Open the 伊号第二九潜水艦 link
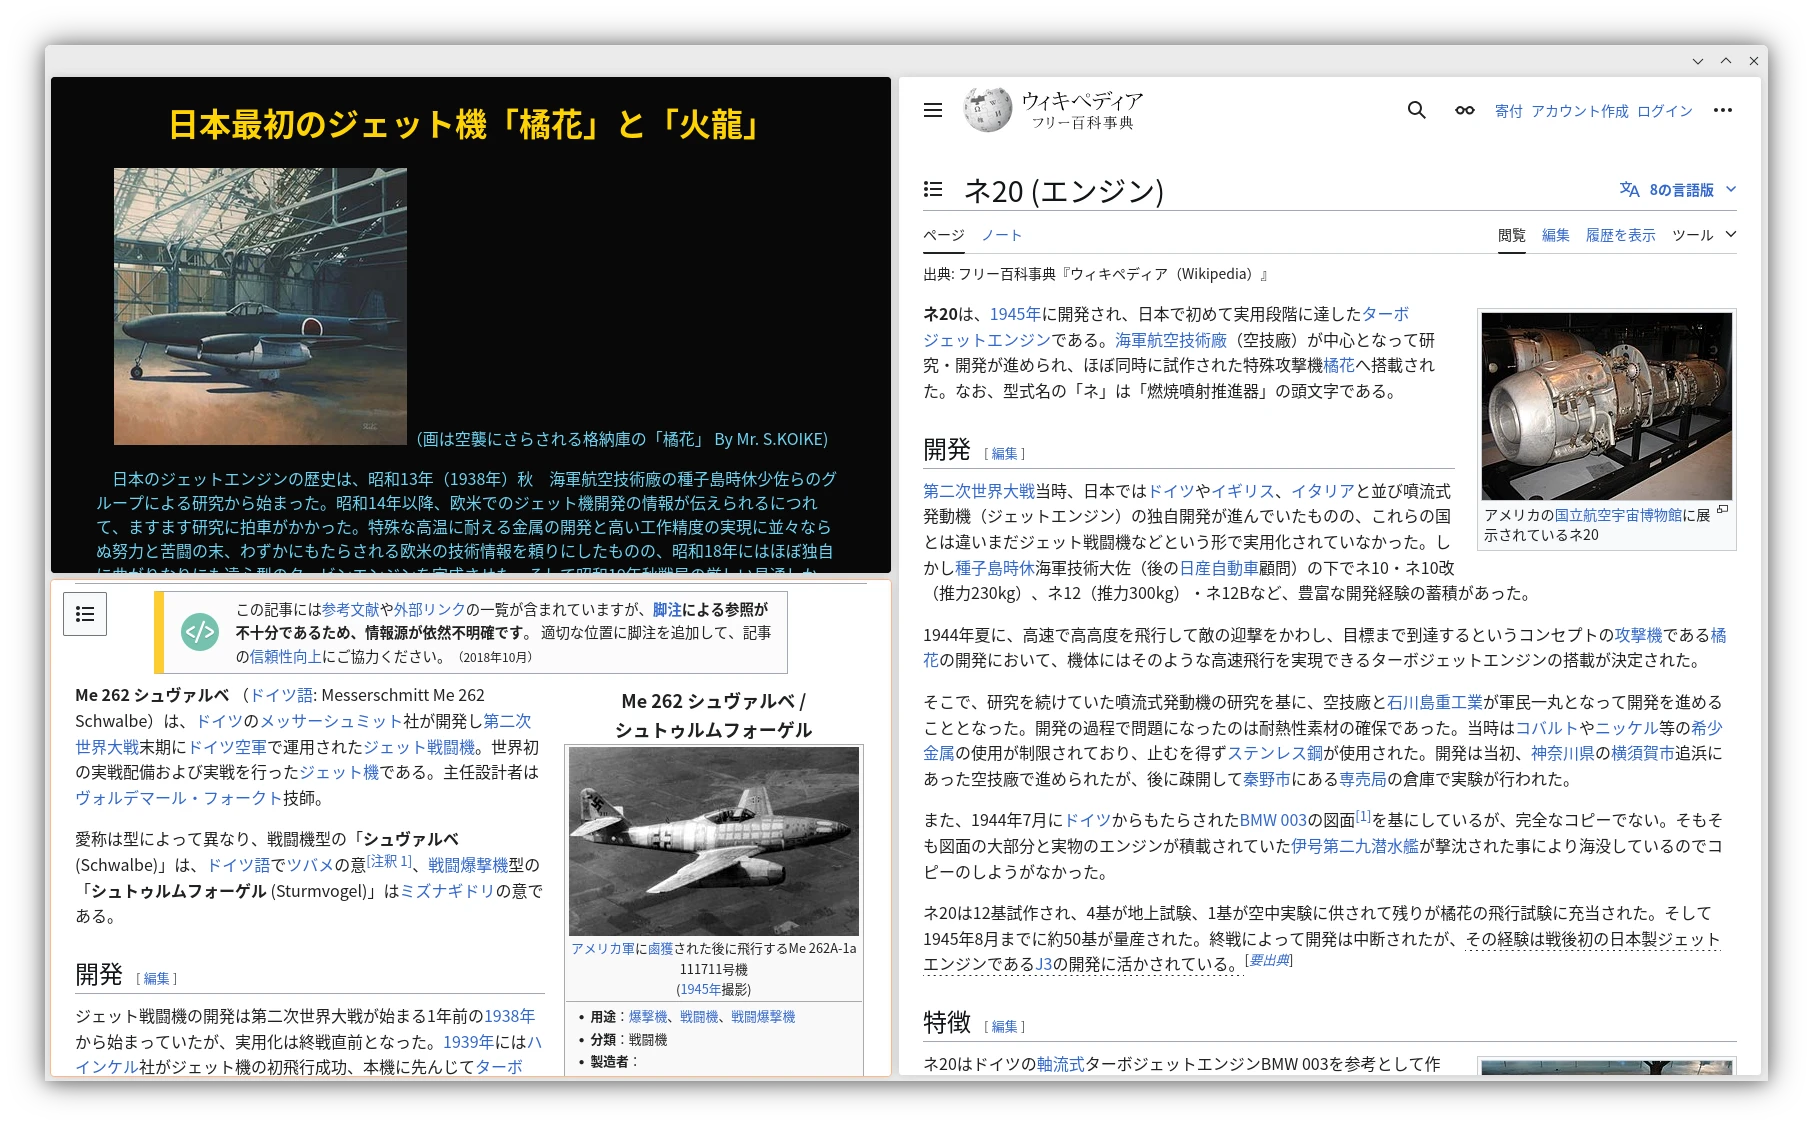1813x1126 pixels. click(1355, 846)
